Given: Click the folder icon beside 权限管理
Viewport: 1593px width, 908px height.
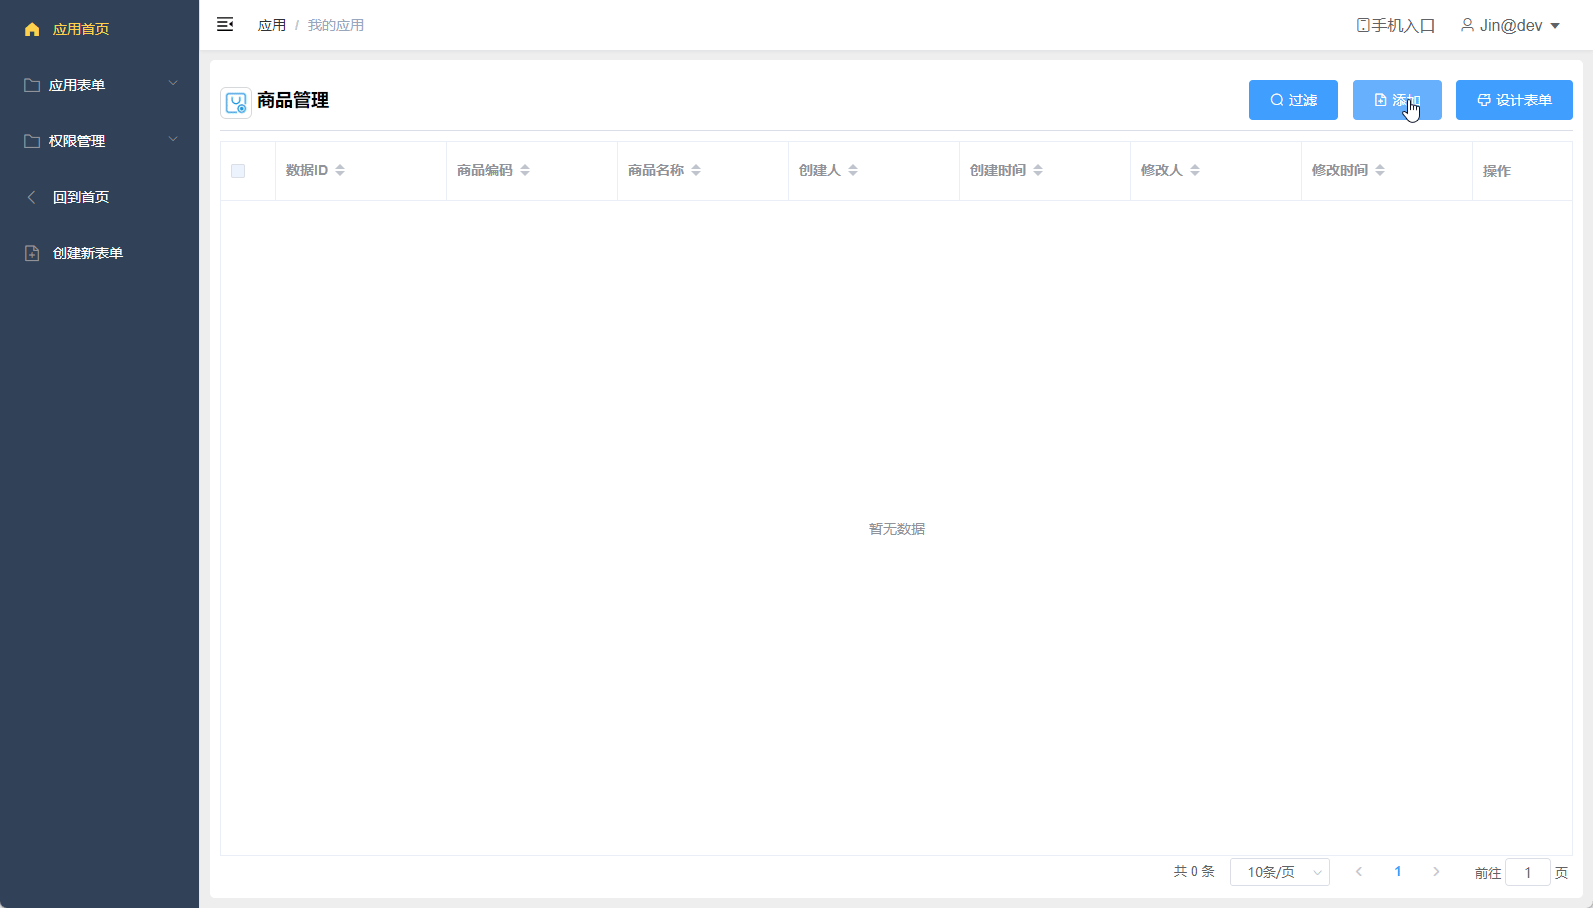Looking at the screenshot, I should pos(32,141).
